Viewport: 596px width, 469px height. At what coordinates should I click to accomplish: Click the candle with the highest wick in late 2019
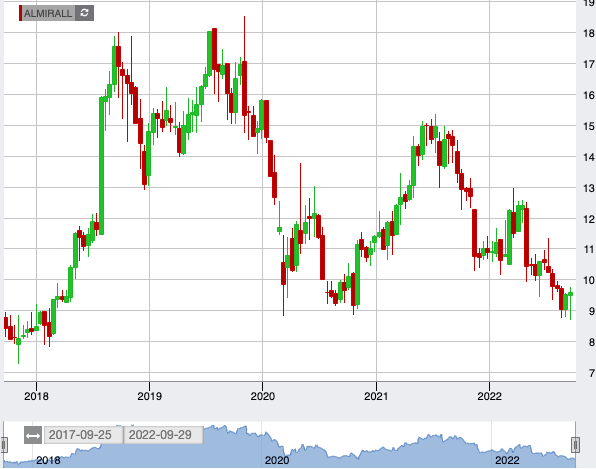tap(244, 87)
